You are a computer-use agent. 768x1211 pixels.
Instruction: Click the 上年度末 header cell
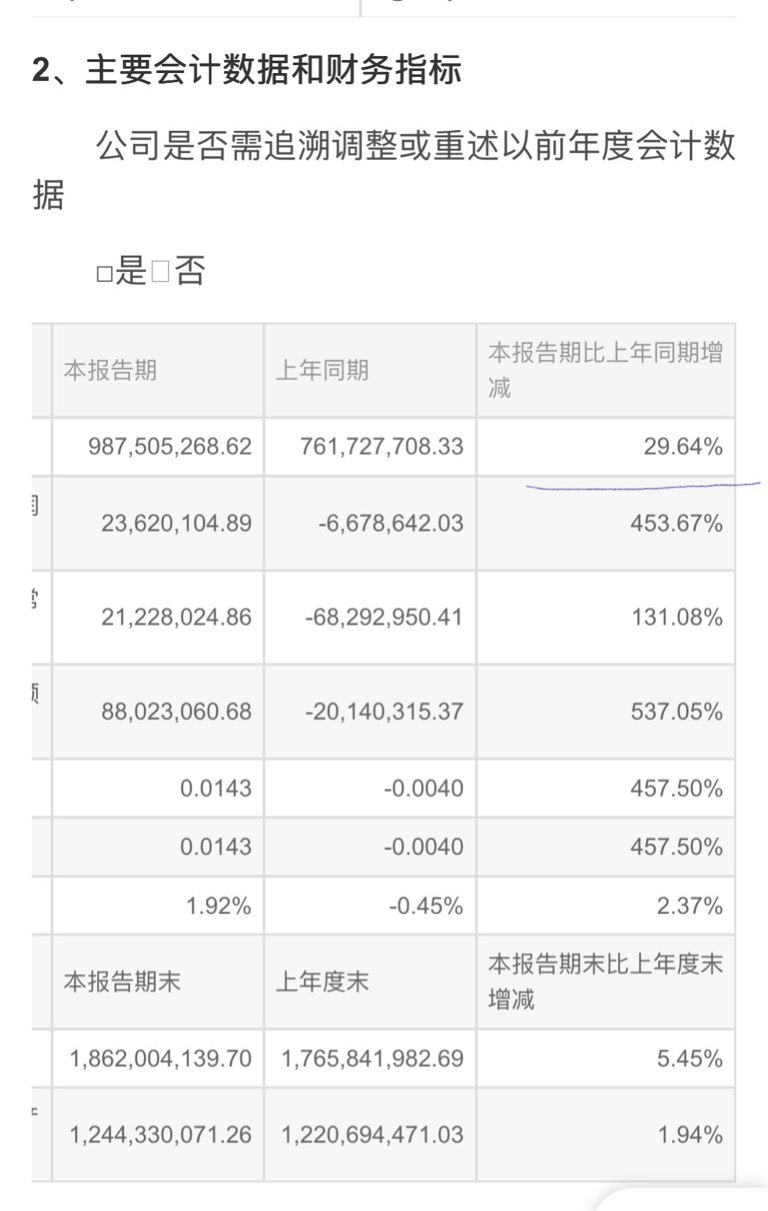tap(370, 982)
